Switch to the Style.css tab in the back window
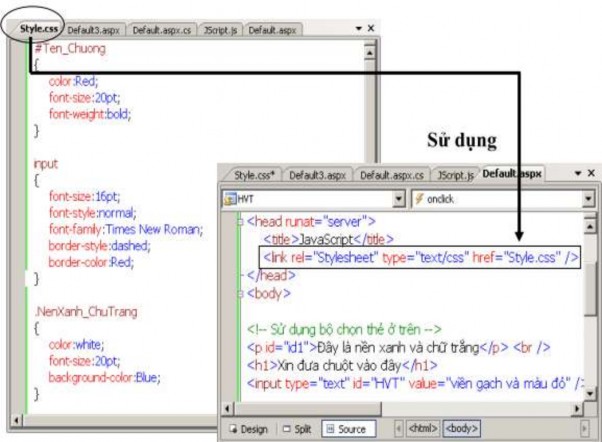602x442 pixels. [38, 28]
